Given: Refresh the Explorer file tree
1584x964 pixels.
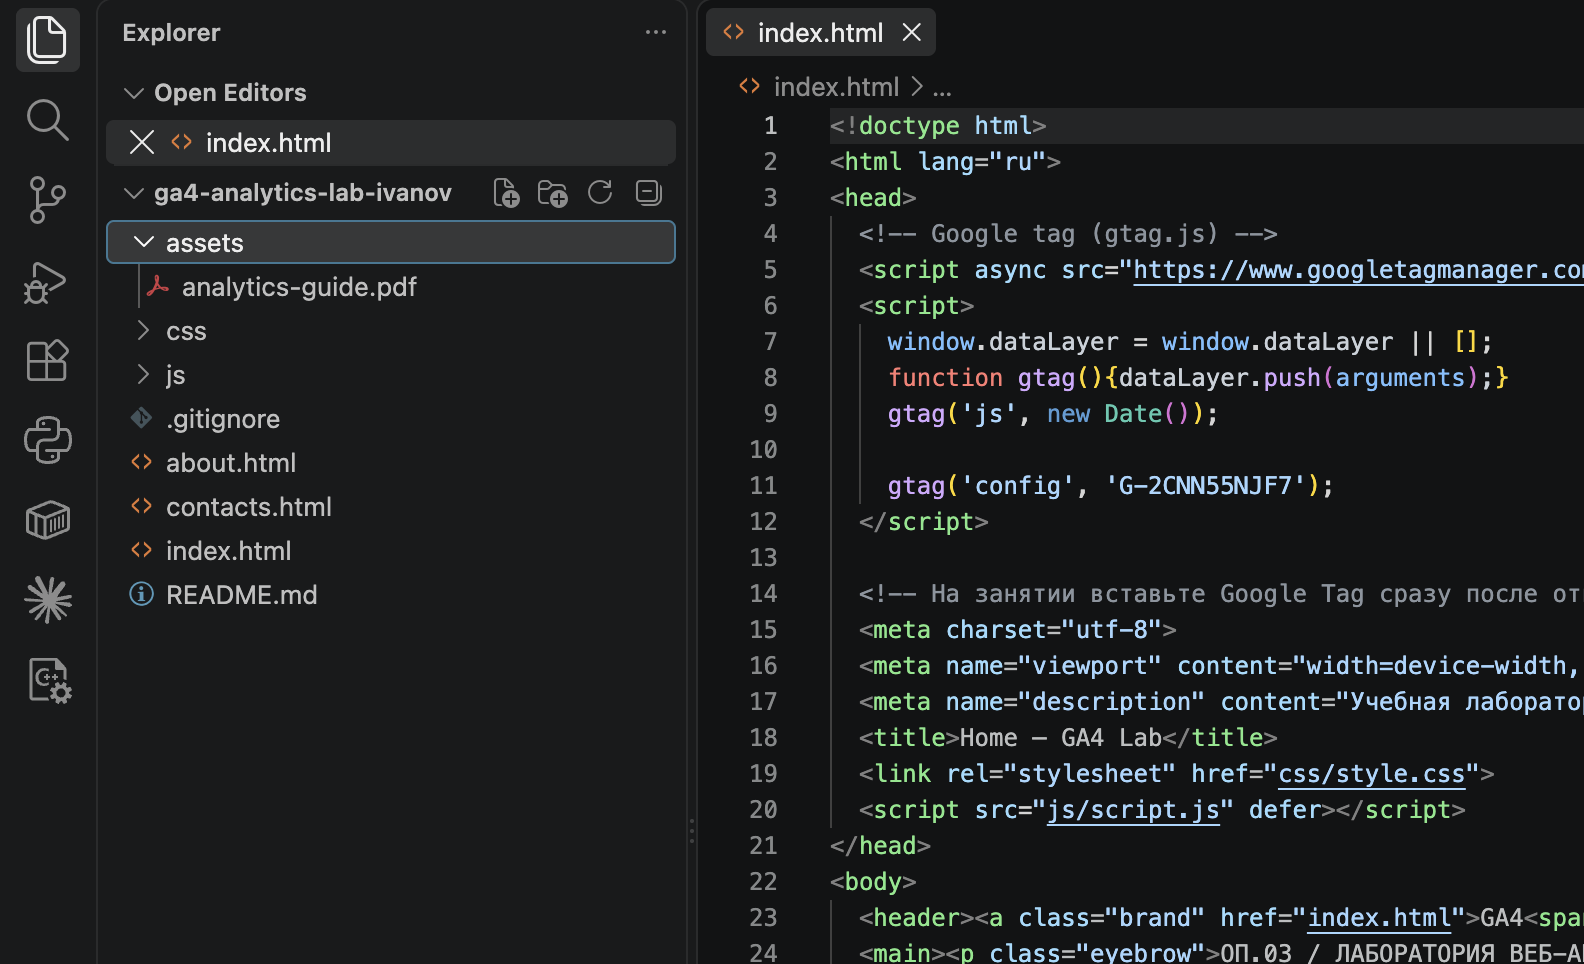Looking at the screenshot, I should coord(600,193).
